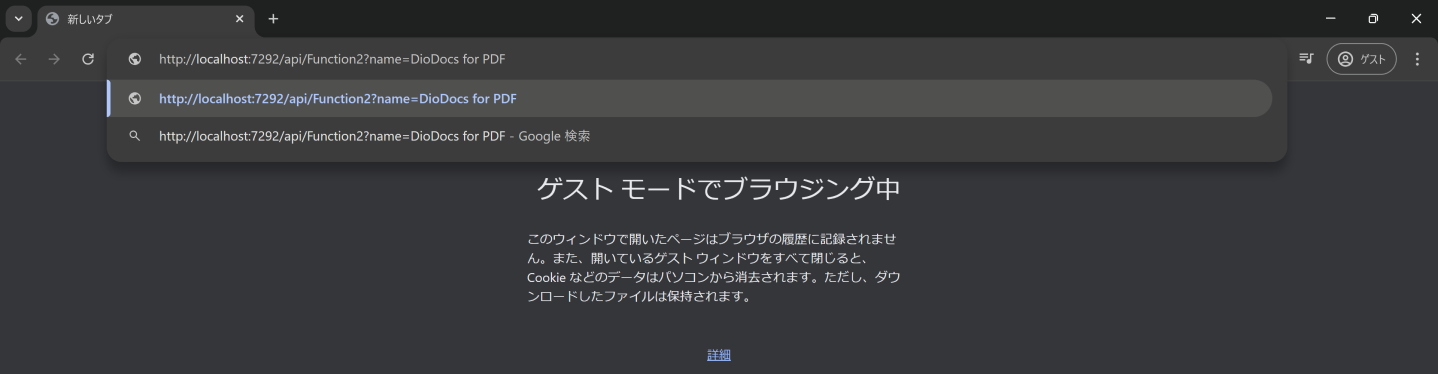1438x374 pixels.
Task: Open the ゲスト profile button
Action: coord(1361,59)
